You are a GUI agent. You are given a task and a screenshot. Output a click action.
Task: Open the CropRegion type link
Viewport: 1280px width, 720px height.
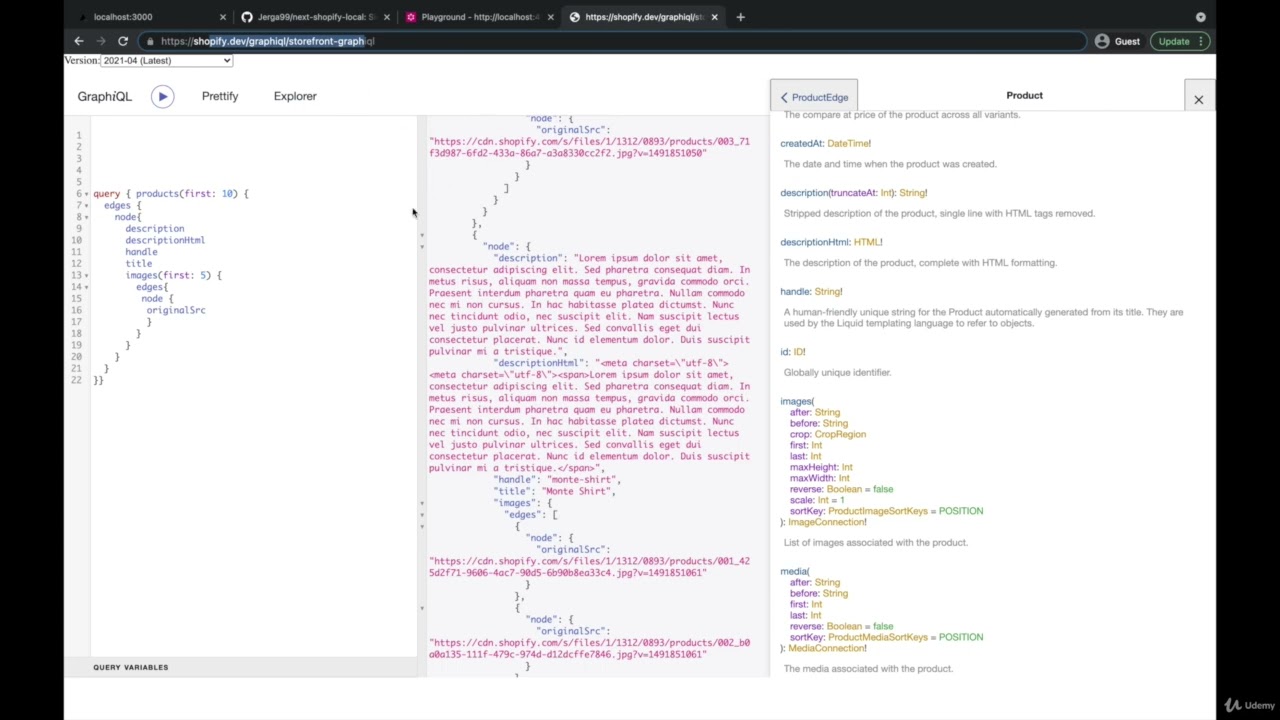click(x=840, y=434)
